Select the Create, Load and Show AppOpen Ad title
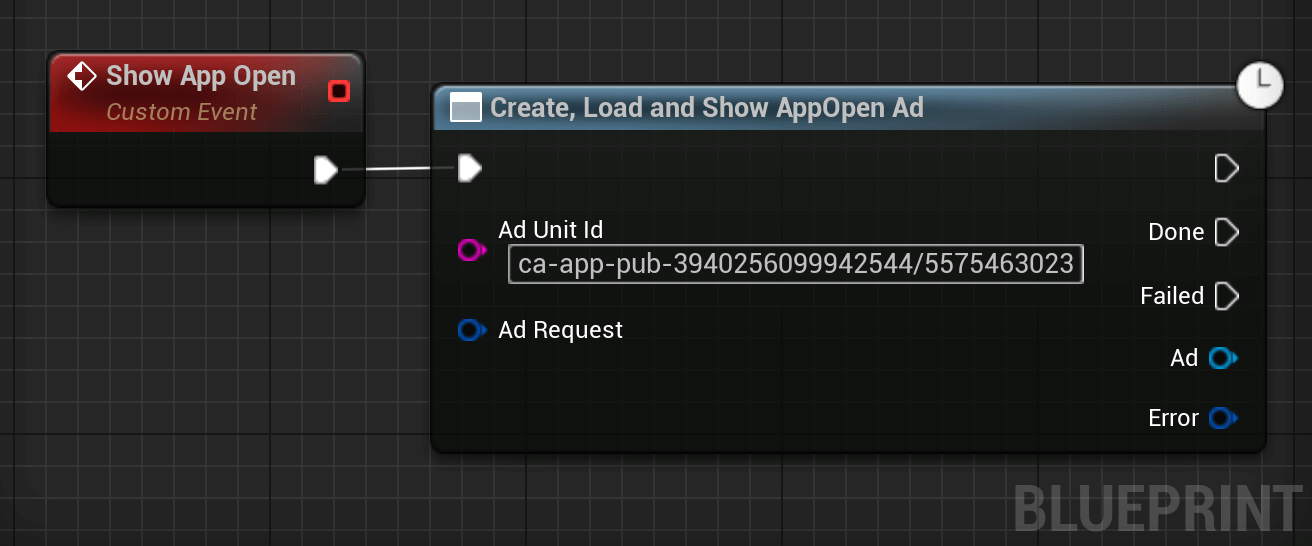 tap(707, 108)
